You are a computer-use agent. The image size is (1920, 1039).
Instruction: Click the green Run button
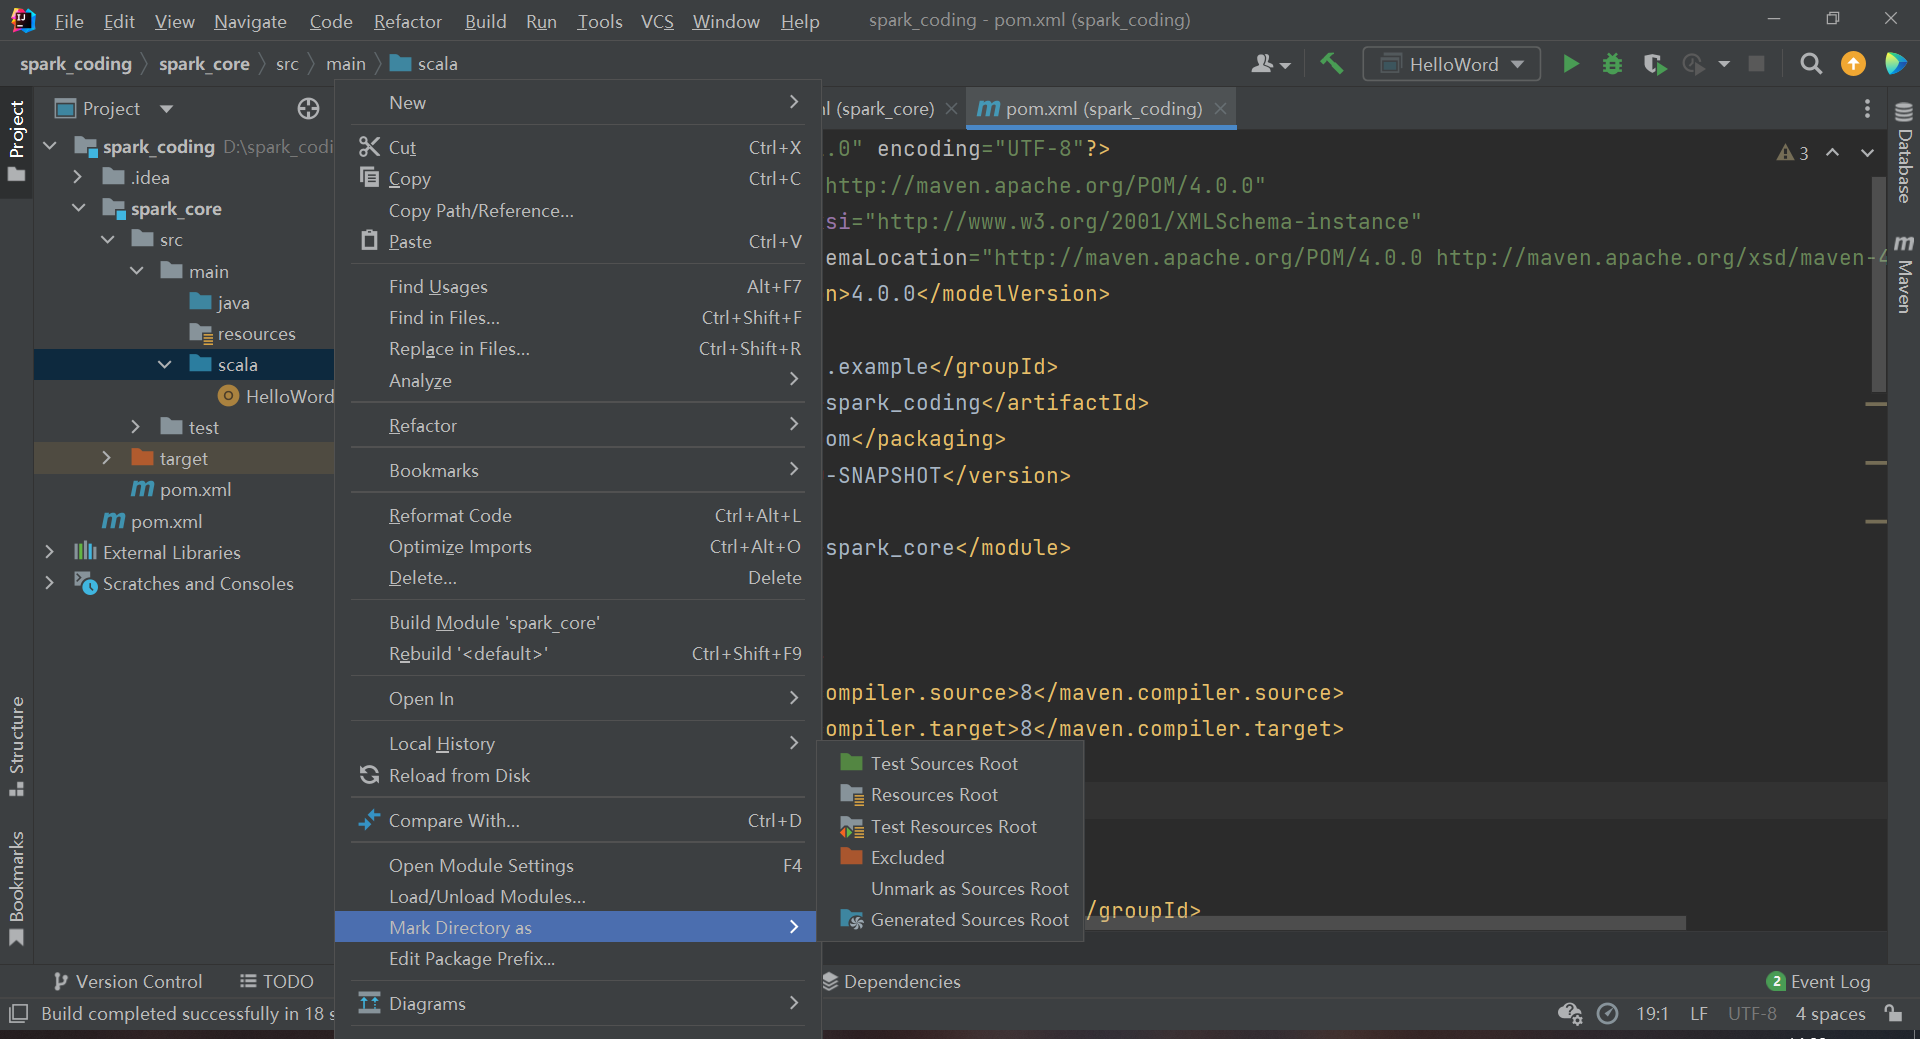(x=1571, y=64)
